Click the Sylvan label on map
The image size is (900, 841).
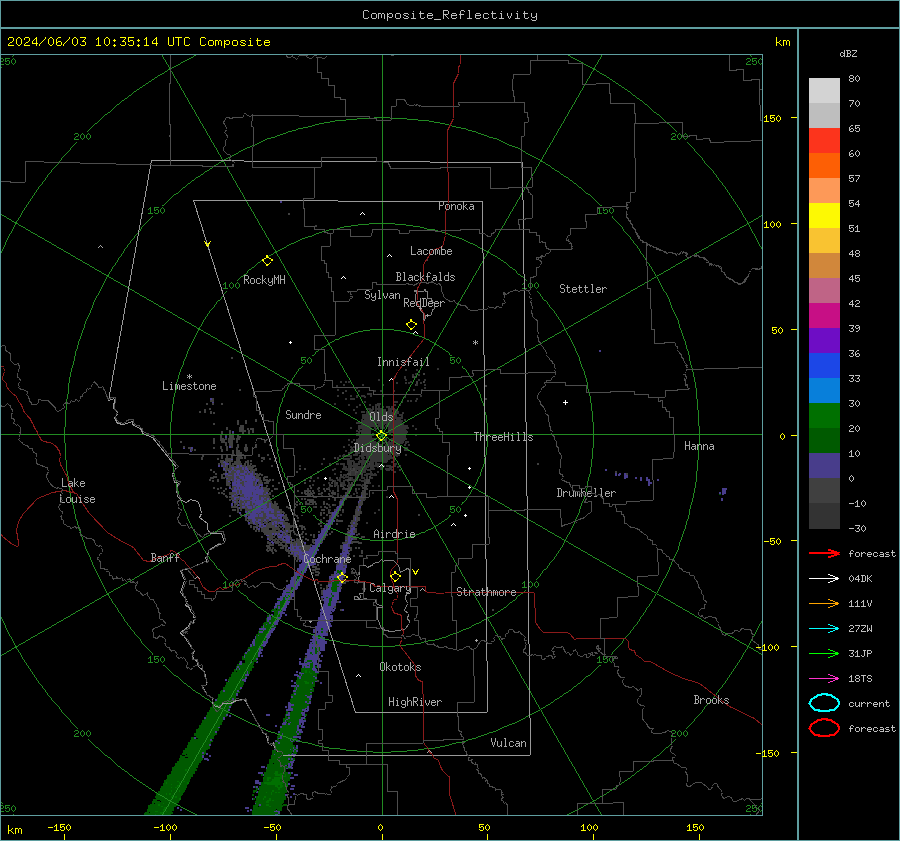382,295
